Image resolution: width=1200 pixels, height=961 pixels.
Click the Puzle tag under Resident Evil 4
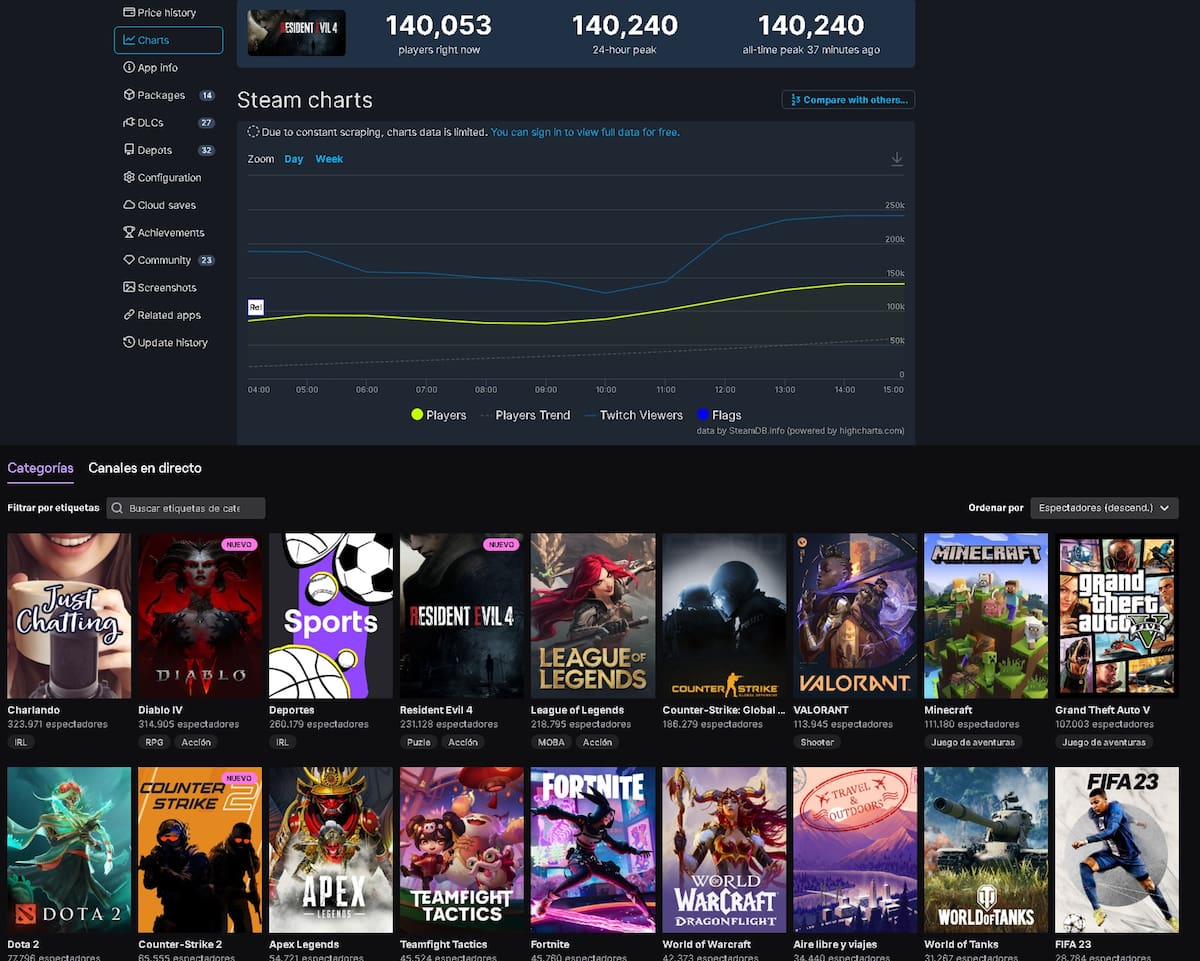(x=419, y=742)
